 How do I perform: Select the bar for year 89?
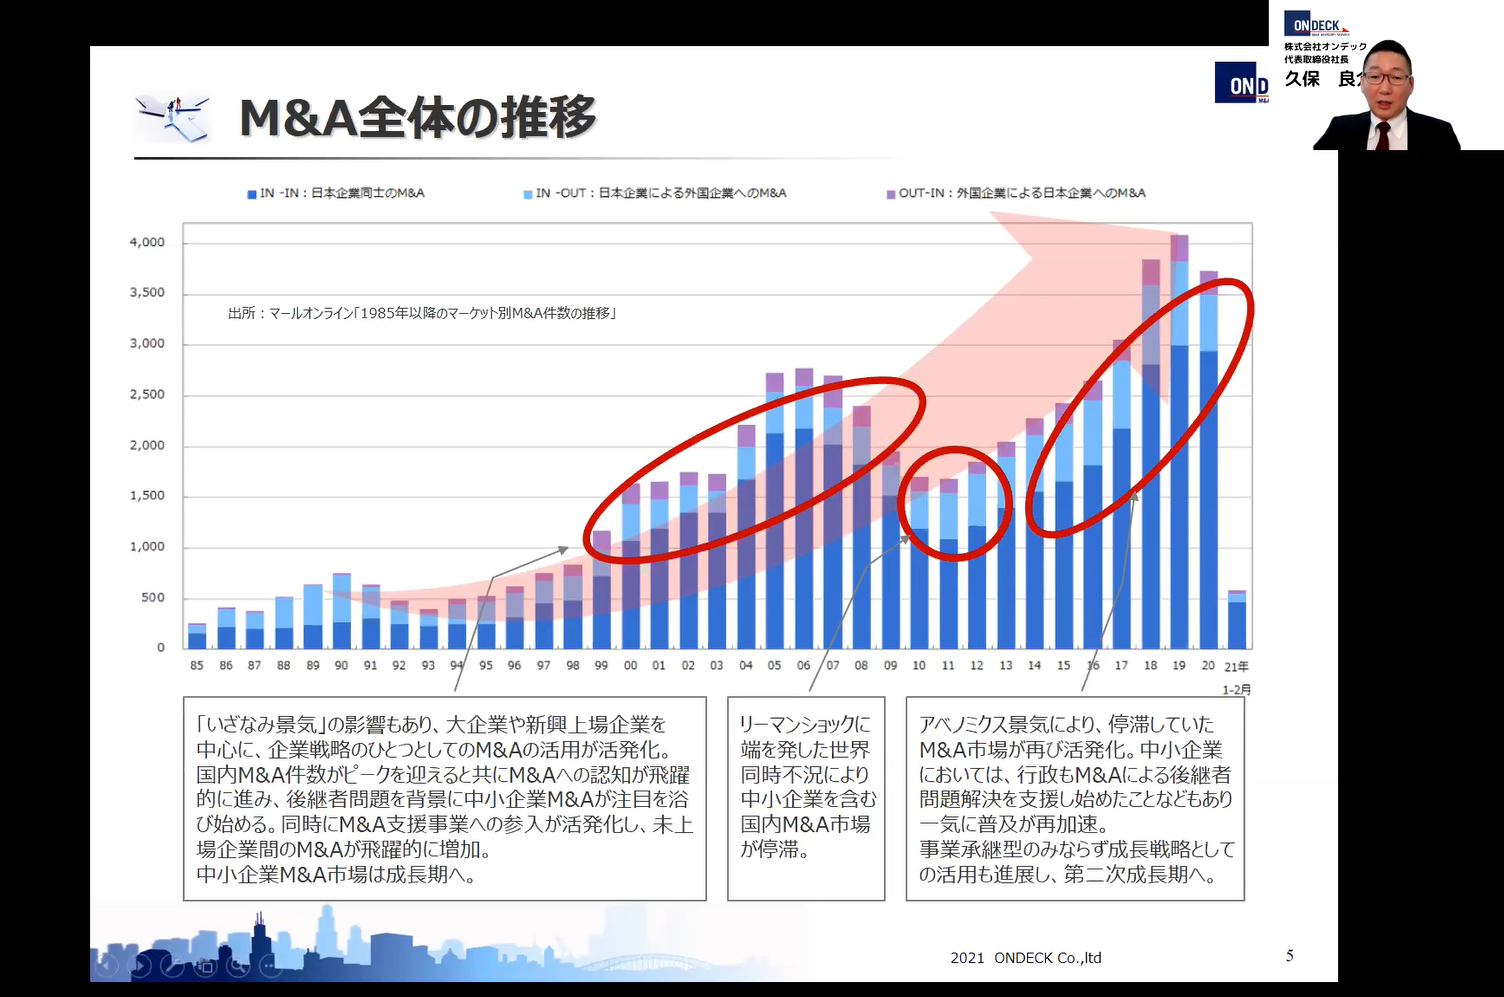[x=313, y=616]
